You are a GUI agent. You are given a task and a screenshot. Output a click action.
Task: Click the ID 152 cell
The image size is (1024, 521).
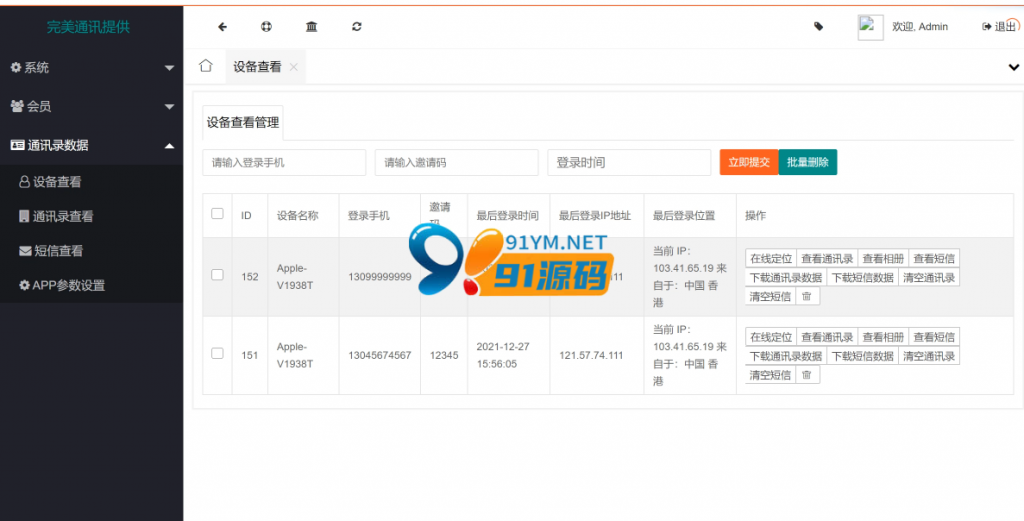[249, 277]
